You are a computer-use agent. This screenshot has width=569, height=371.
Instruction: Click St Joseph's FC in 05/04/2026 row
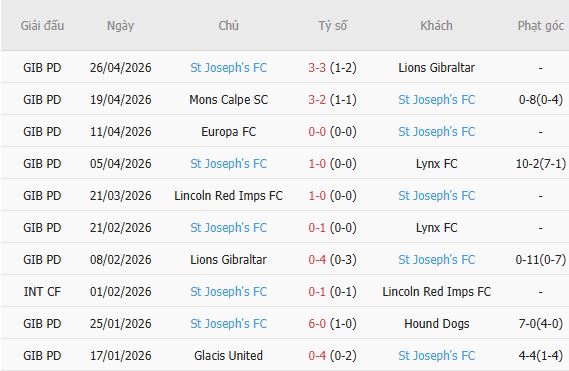(229, 163)
